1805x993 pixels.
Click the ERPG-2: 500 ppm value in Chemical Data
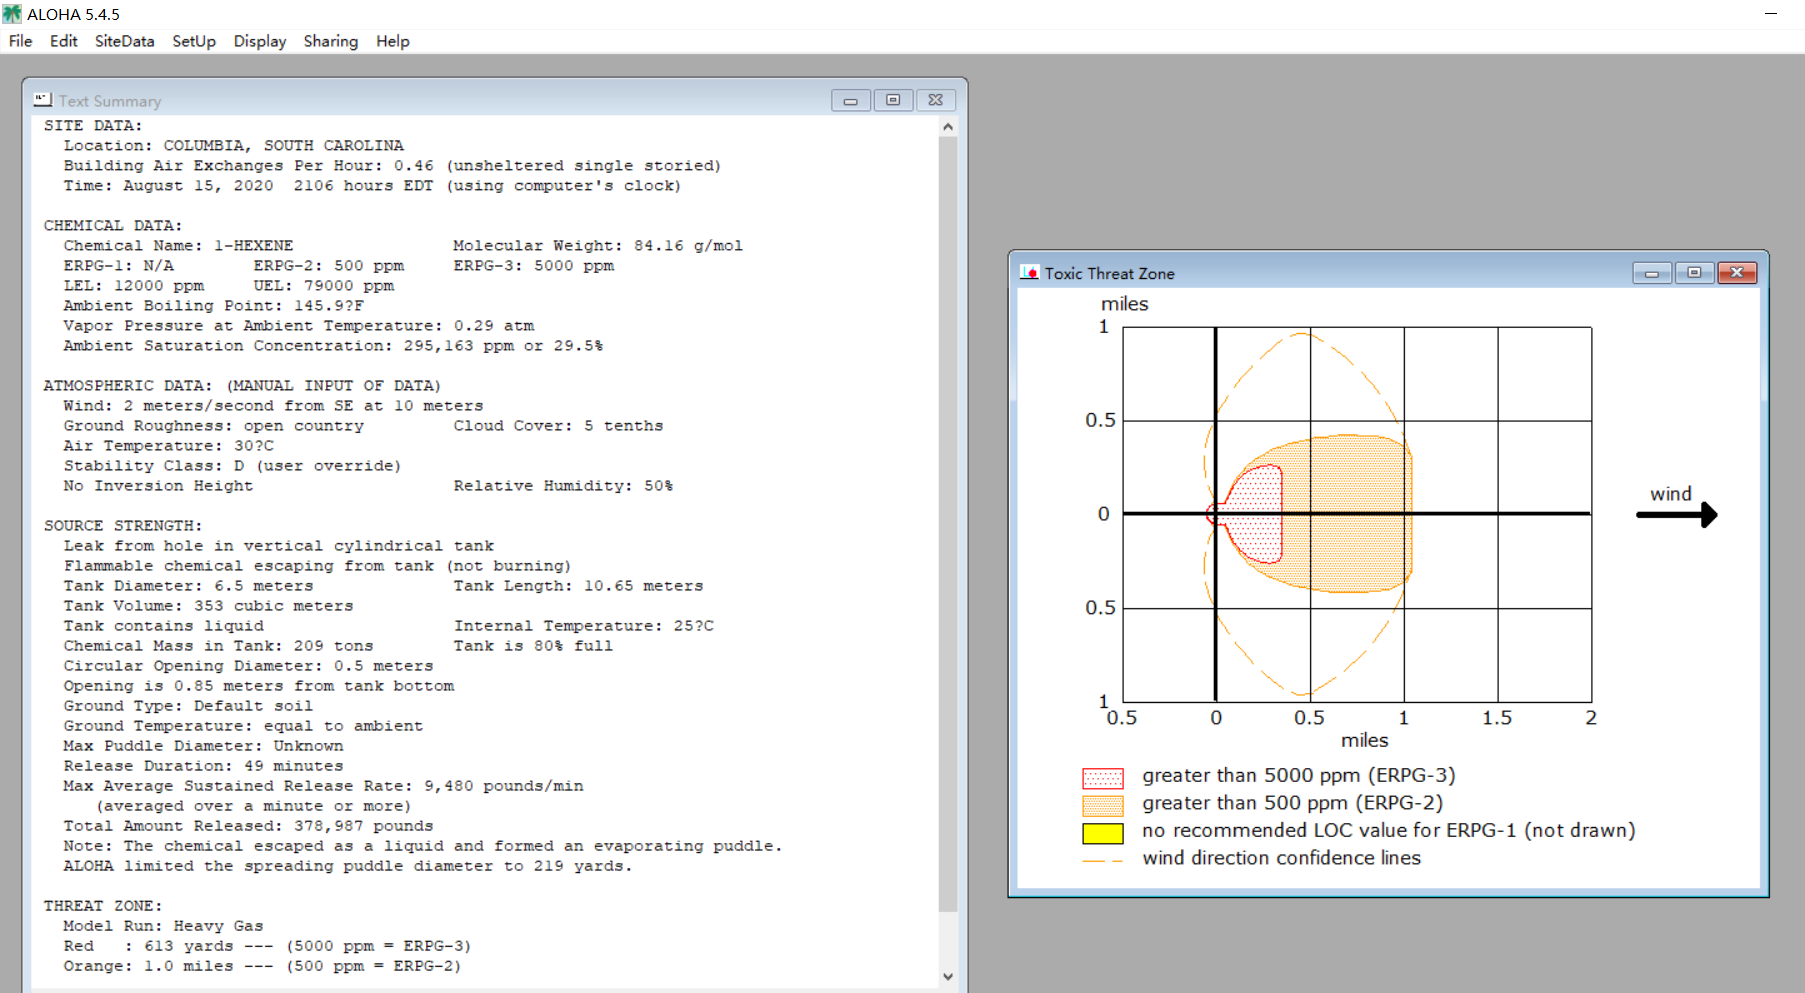329,266
